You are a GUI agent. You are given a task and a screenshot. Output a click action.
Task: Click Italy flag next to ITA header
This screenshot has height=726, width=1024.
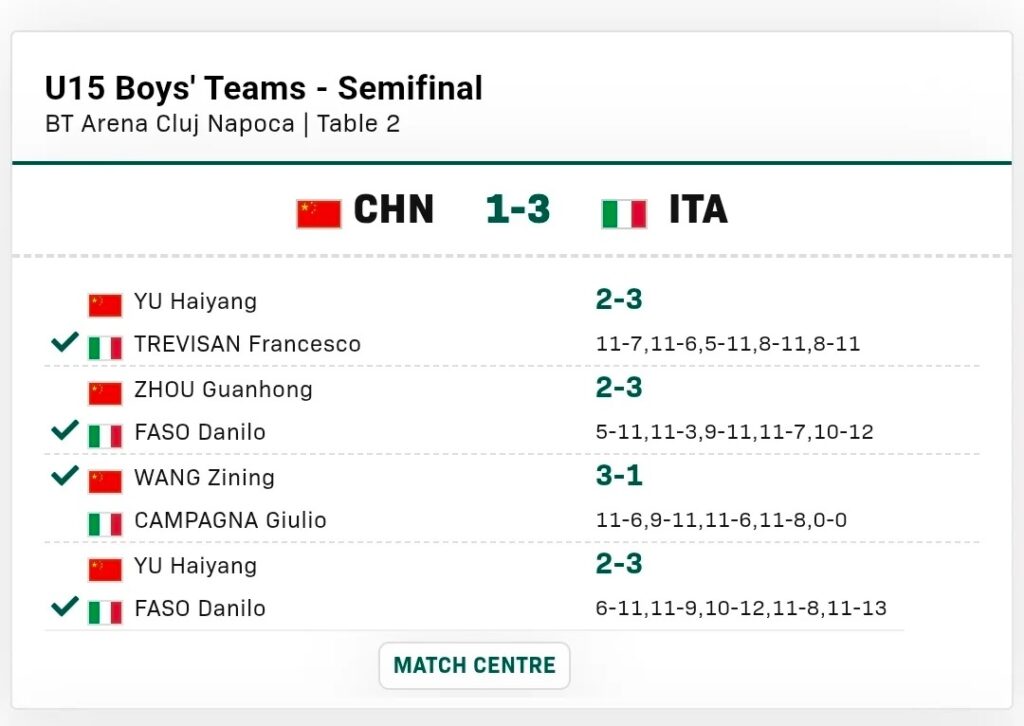pos(624,213)
